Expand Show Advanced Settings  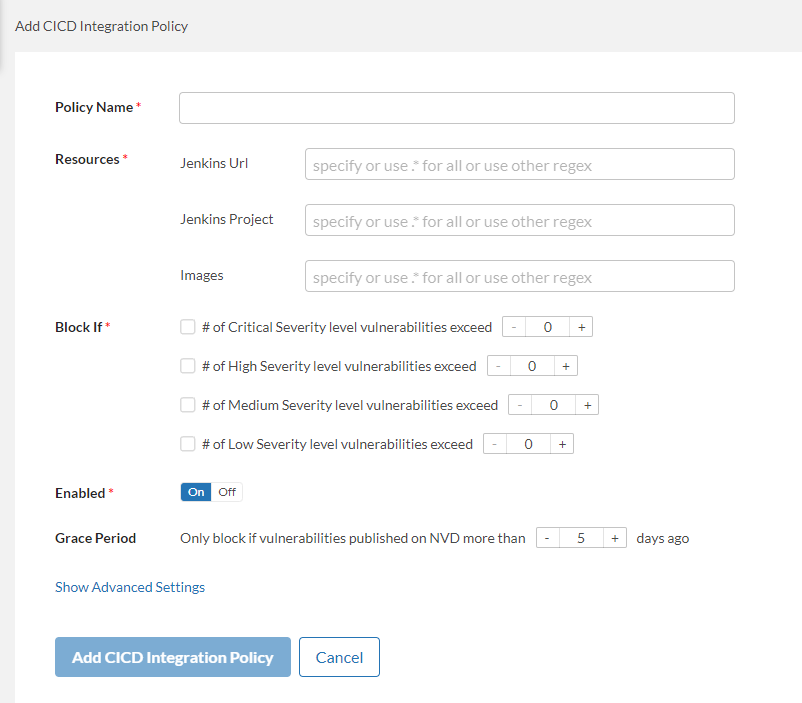coord(130,587)
